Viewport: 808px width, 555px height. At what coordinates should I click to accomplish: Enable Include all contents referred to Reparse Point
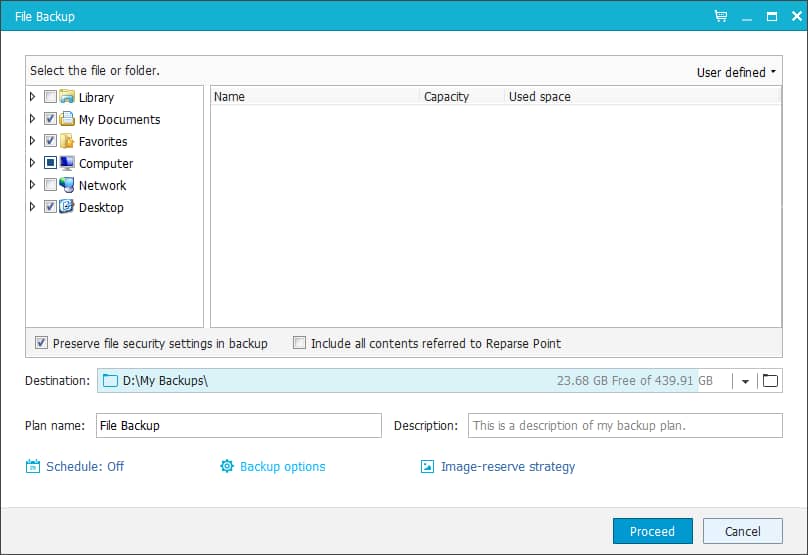click(x=299, y=343)
